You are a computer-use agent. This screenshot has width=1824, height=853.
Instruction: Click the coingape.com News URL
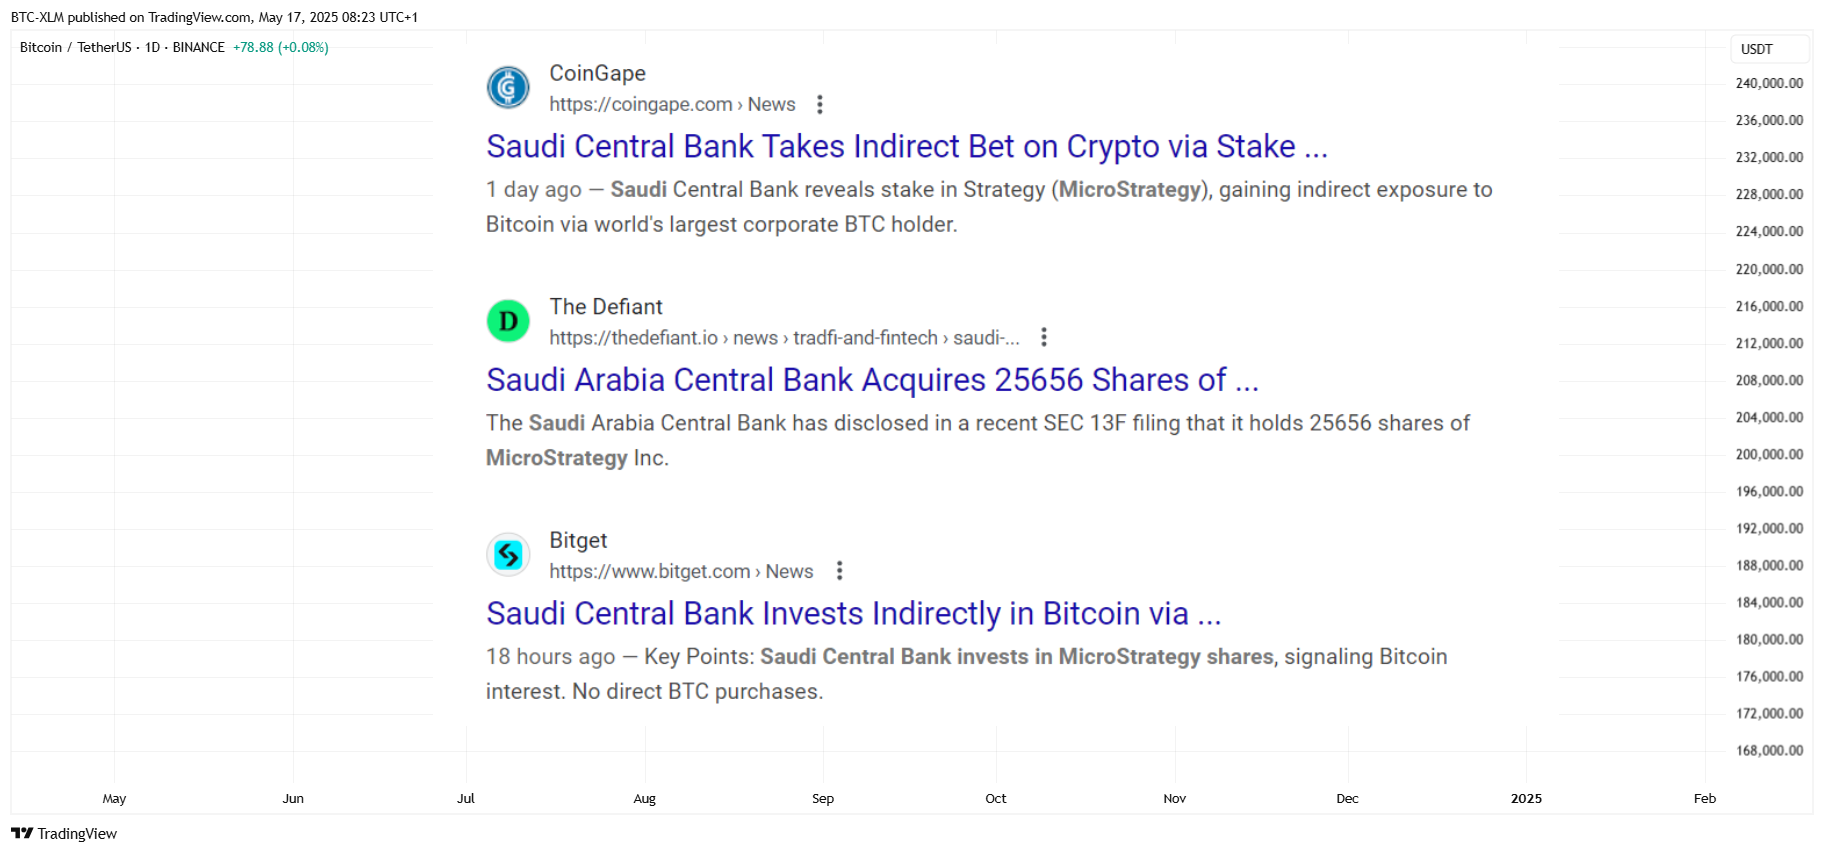[x=672, y=104]
